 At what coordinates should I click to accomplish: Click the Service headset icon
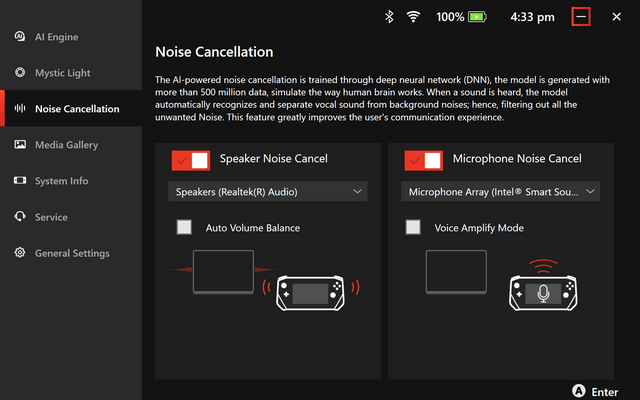20,216
